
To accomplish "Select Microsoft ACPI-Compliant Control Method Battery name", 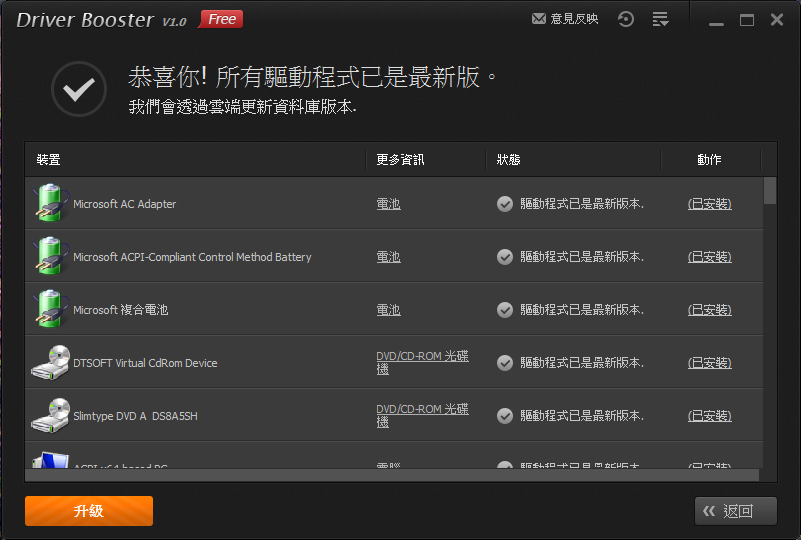I will 192,257.
